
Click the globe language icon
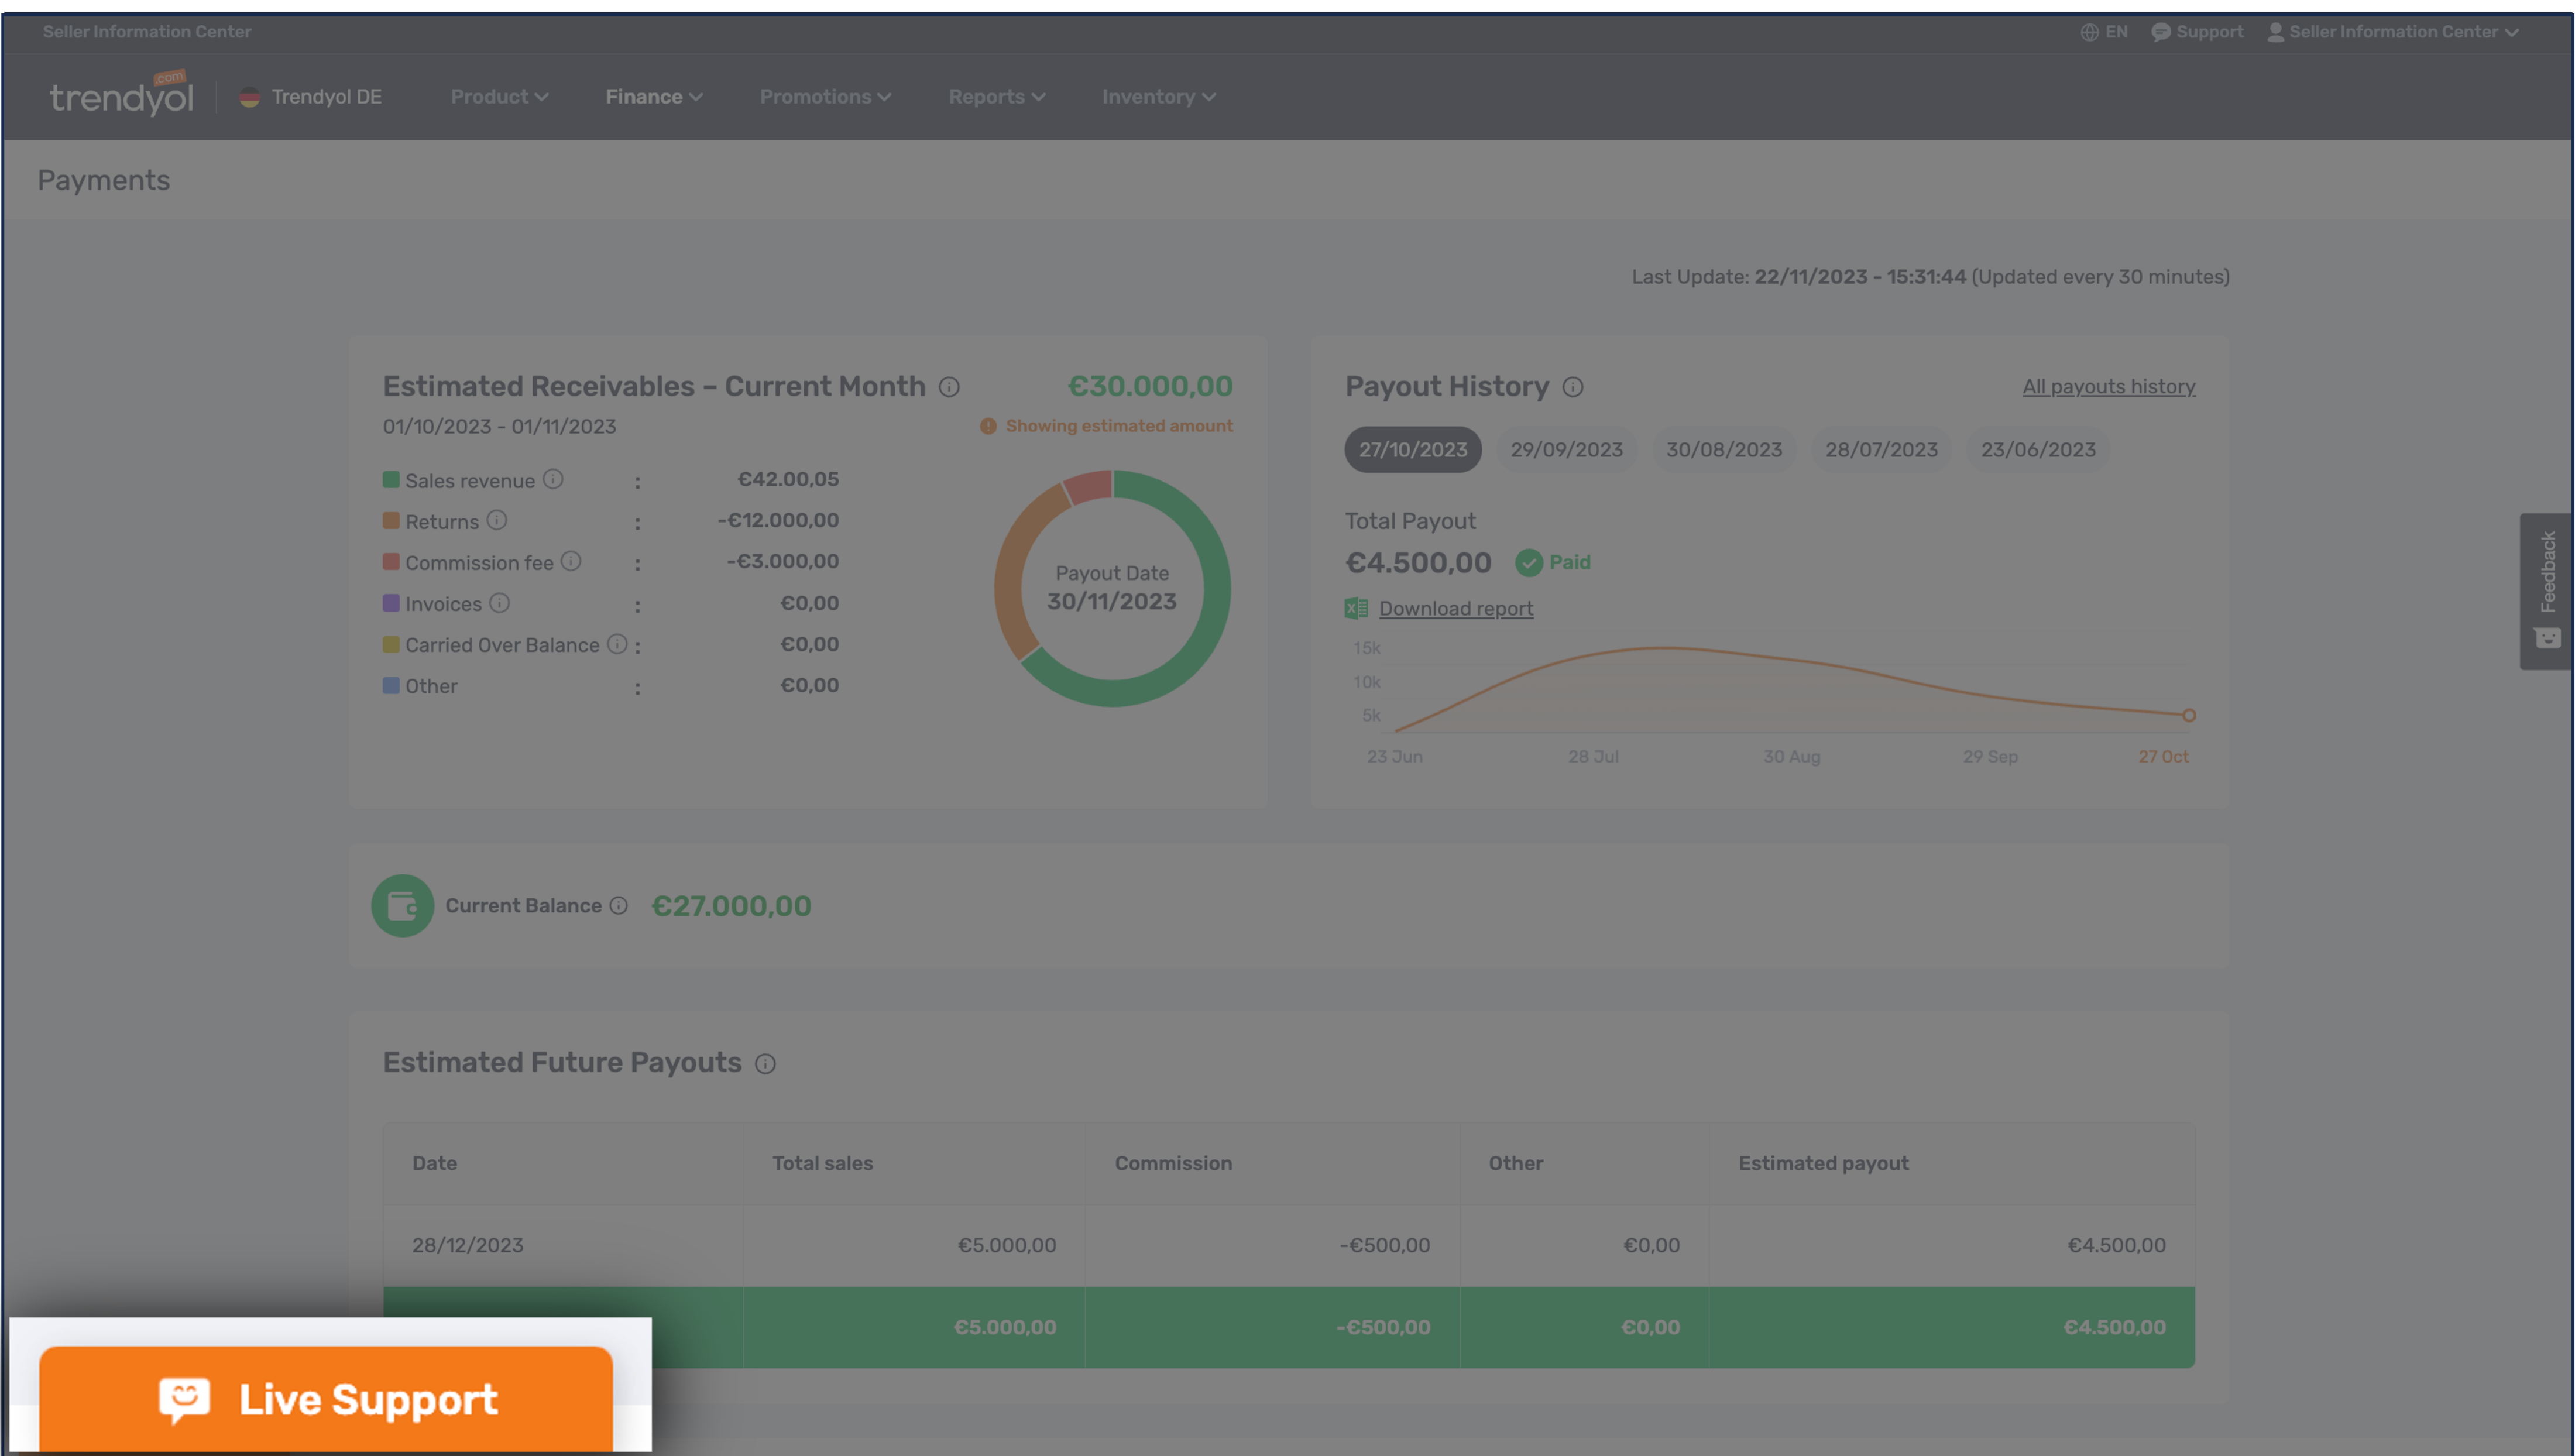[2089, 32]
